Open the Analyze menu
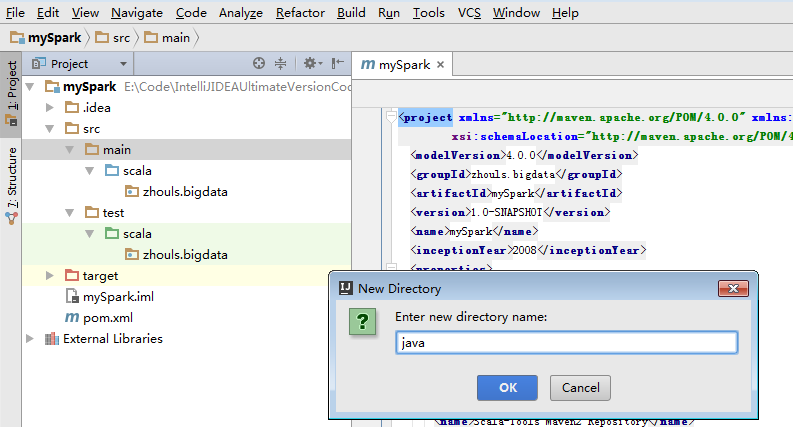The image size is (793, 427). click(x=240, y=13)
